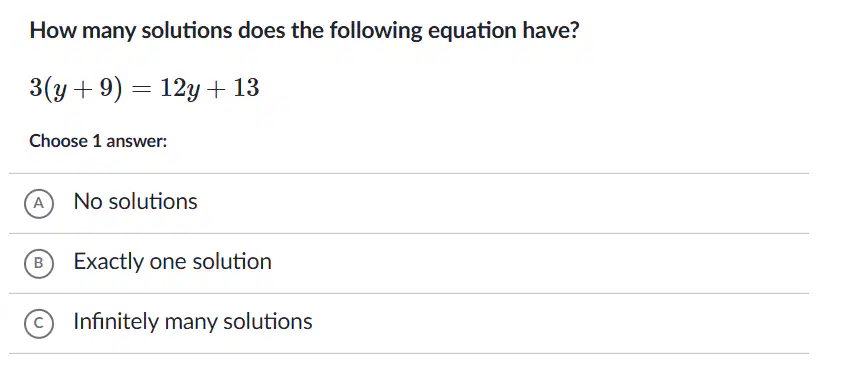849x367 pixels.
Task: Click the '3(y + 9)' left side expression
Action: pyautogui.click(x=76, y=88)
